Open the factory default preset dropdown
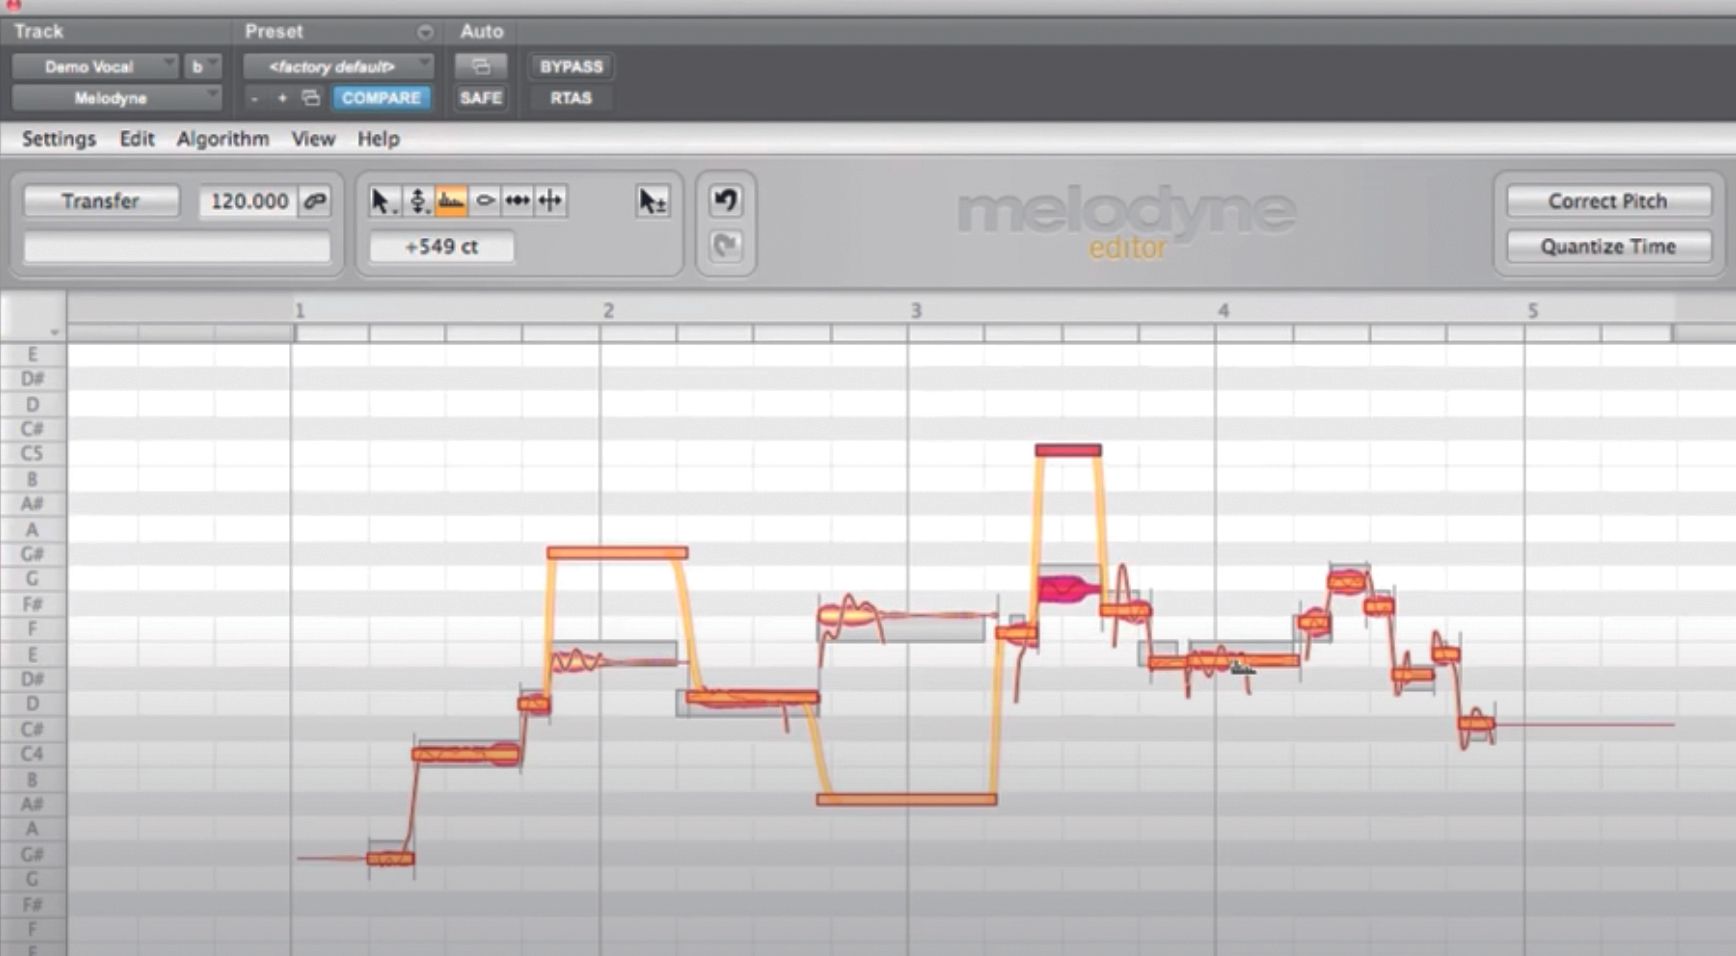The width and height of the screenshot is (1736, 956). tap(338, 67)
